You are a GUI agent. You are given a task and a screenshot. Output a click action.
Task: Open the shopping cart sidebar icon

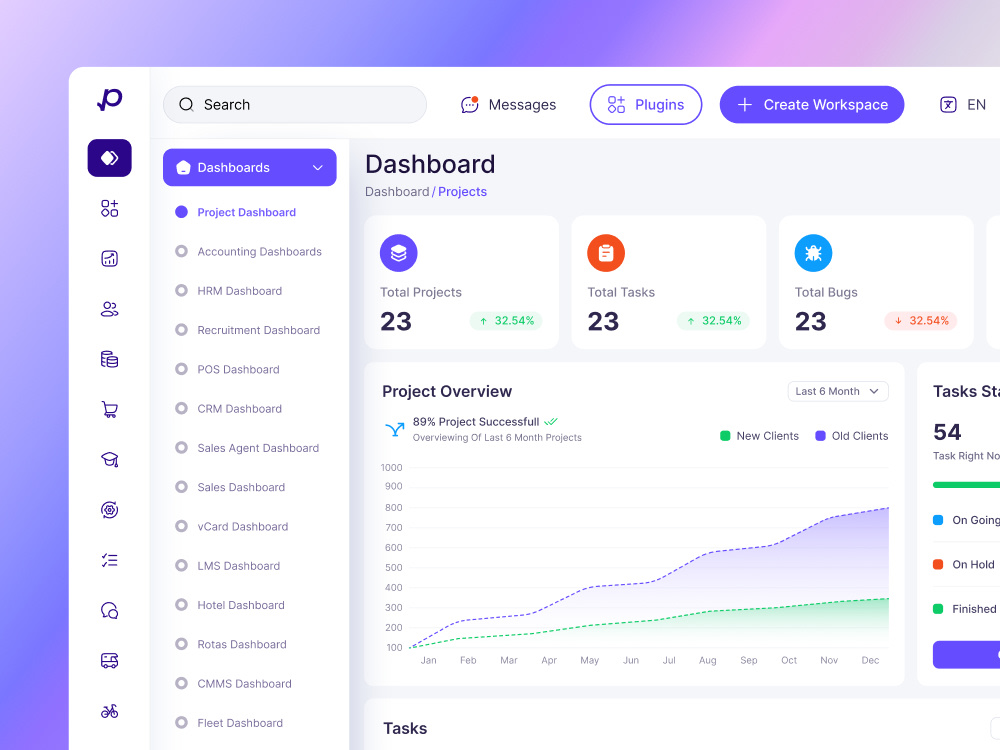[110, 409]
